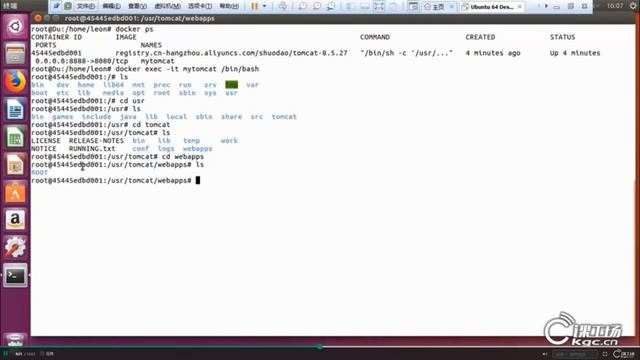Open the 查看(V) menu
The image size is (640, 360).
[137, 6]
